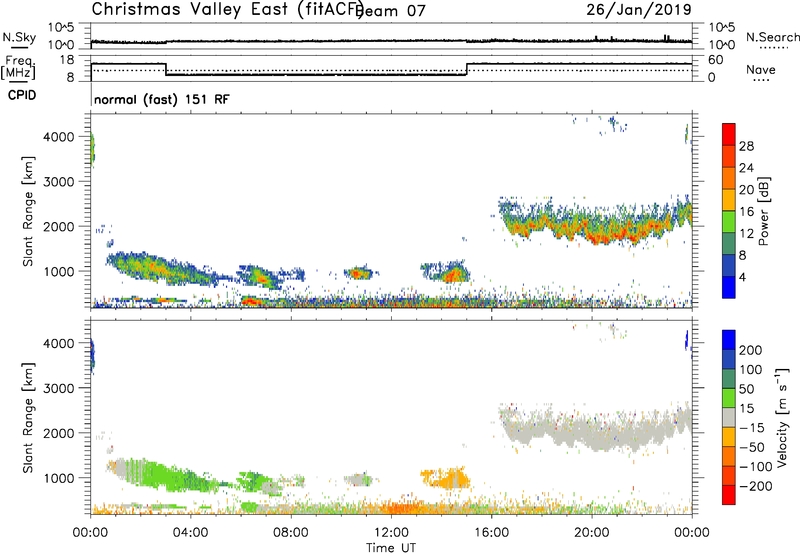Click the 'Christmas Valley East (fitACF)' title
800x554 pixels.
227,9
